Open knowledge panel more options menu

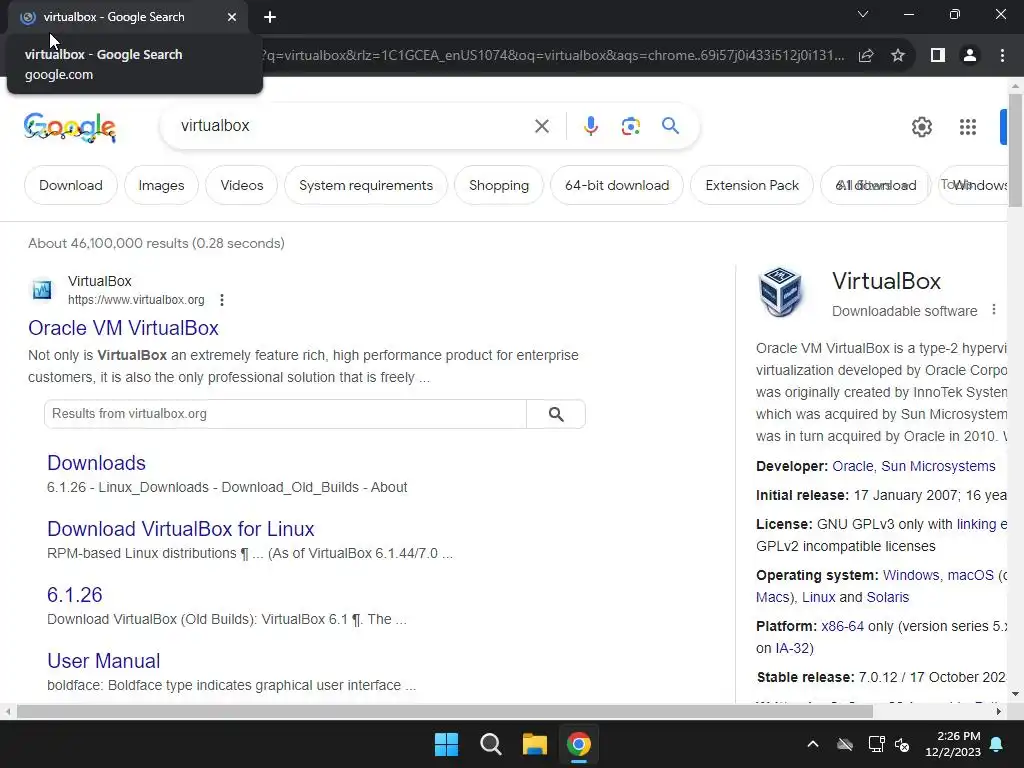(994, 310)
